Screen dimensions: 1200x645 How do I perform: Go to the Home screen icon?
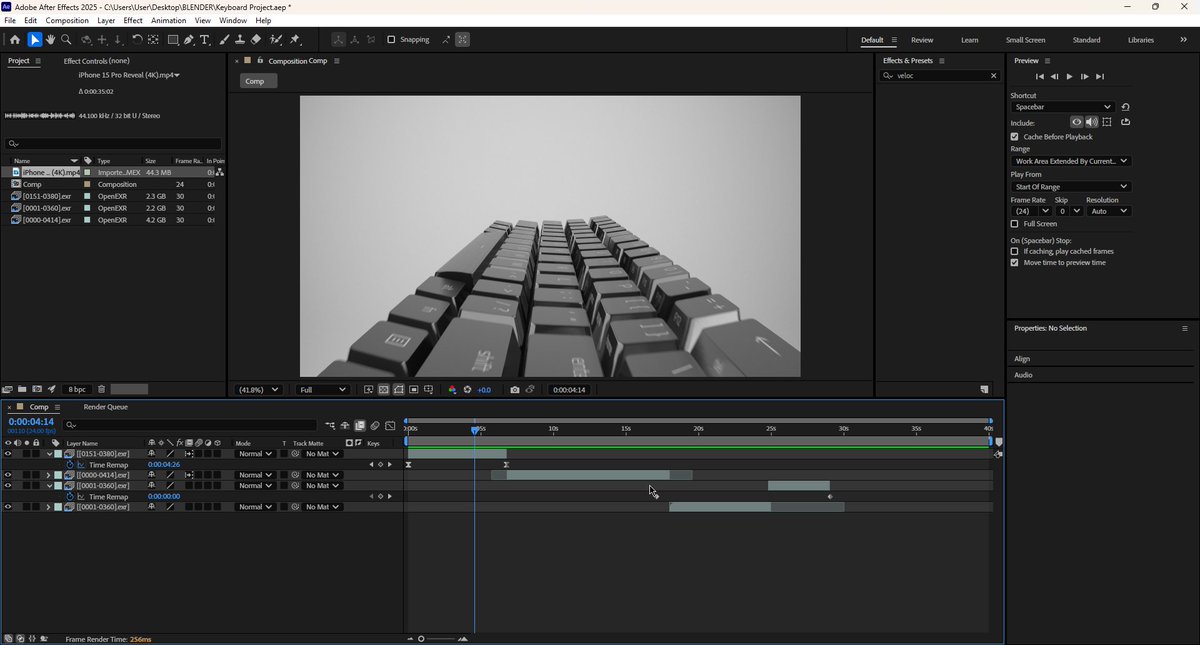[14, 40]
